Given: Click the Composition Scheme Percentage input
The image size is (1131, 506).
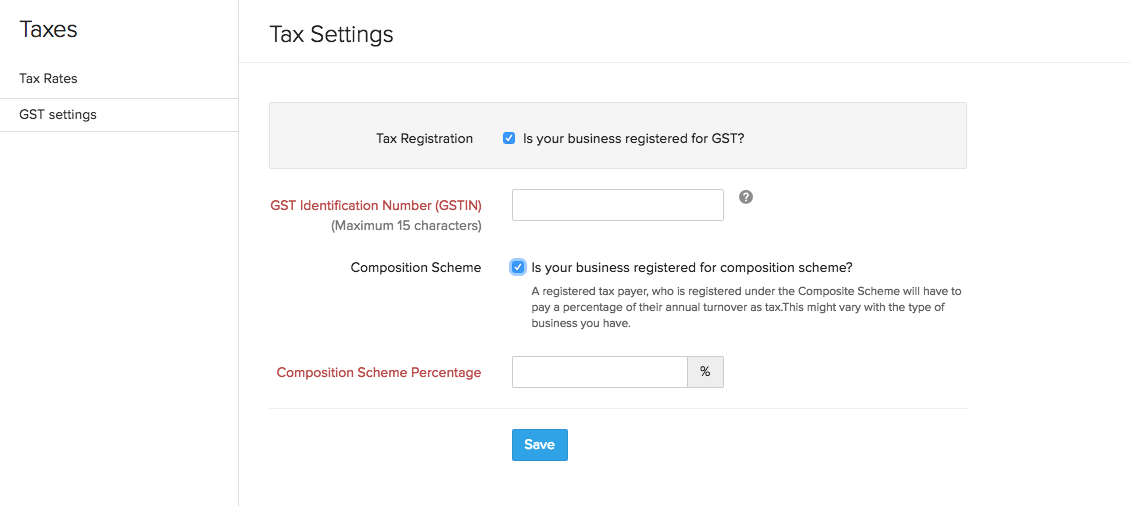Looking at the screenshot, I should pyautogui.click(x=599, y=372).
